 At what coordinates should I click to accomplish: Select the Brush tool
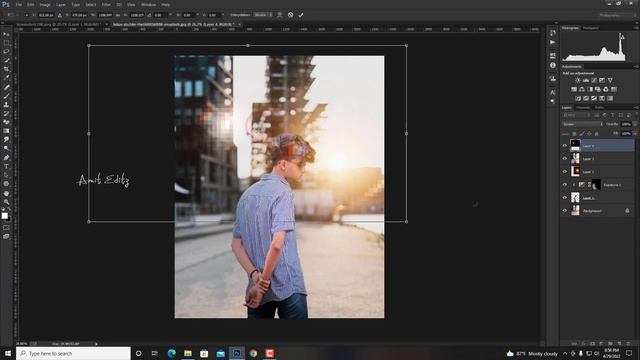[x=6, y=96]
